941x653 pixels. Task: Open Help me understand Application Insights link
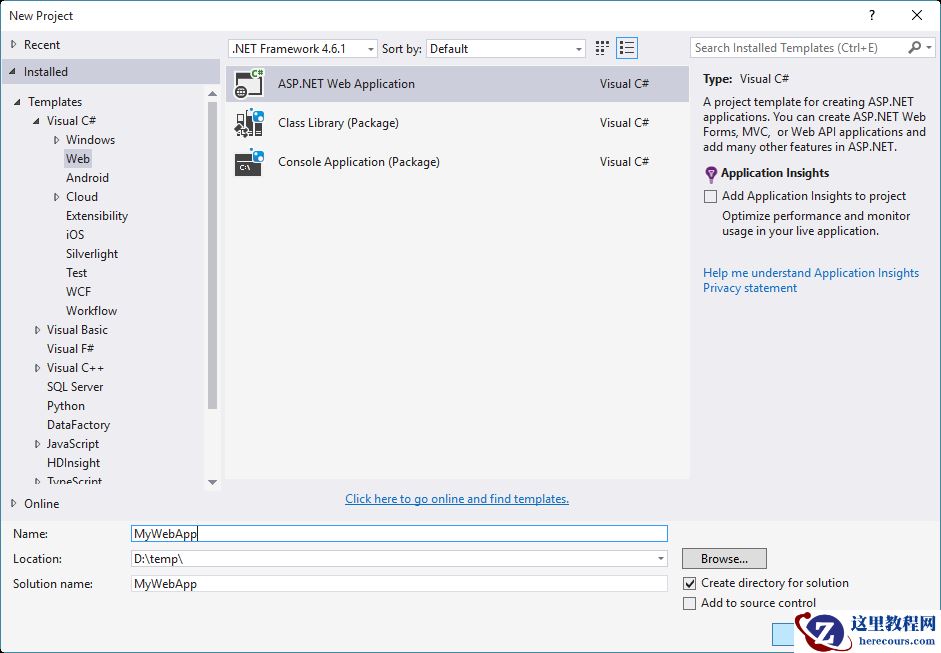point(811,273)
